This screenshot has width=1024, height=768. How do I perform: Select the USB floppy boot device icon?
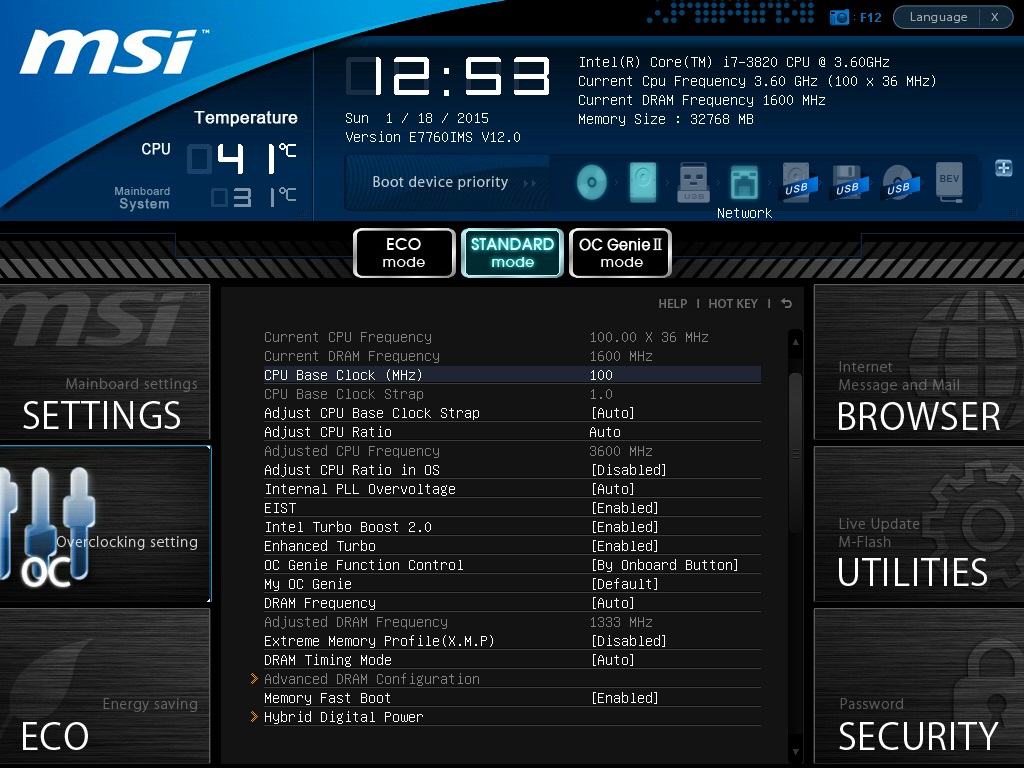click(x=847, y=182)
